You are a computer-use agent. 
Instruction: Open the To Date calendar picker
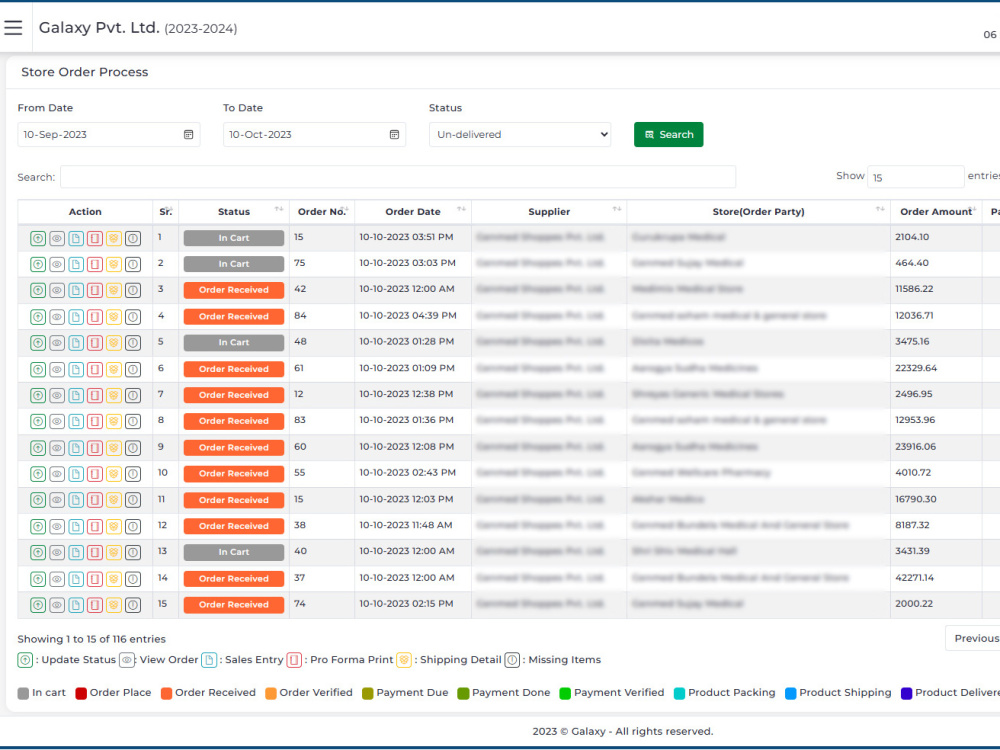394,135
